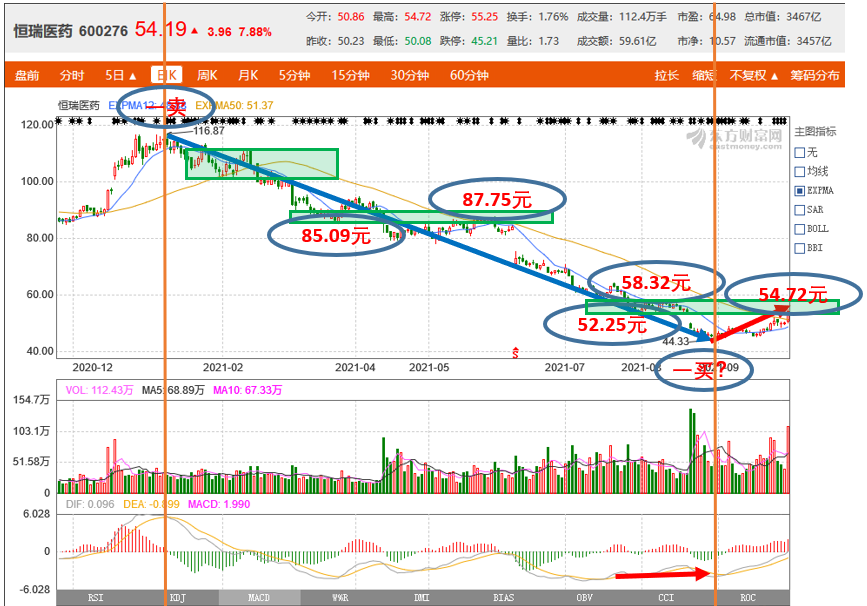Image resolution: width=867 pixels, height=606 pixels.
Task: Switch sub-chart to OBV indicator
Action: click(584, 598)
